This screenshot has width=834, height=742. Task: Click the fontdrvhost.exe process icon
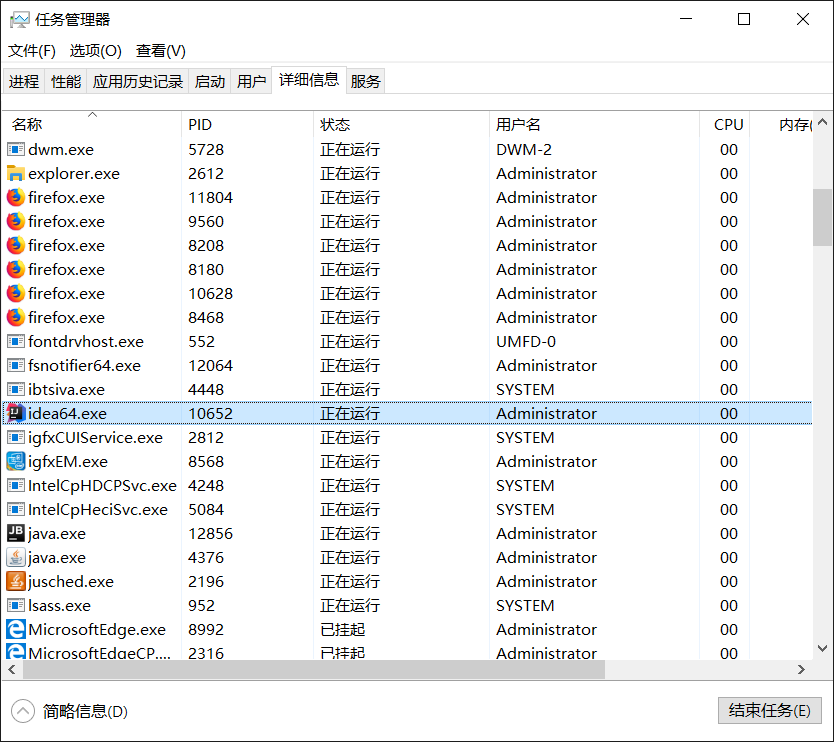15,341
